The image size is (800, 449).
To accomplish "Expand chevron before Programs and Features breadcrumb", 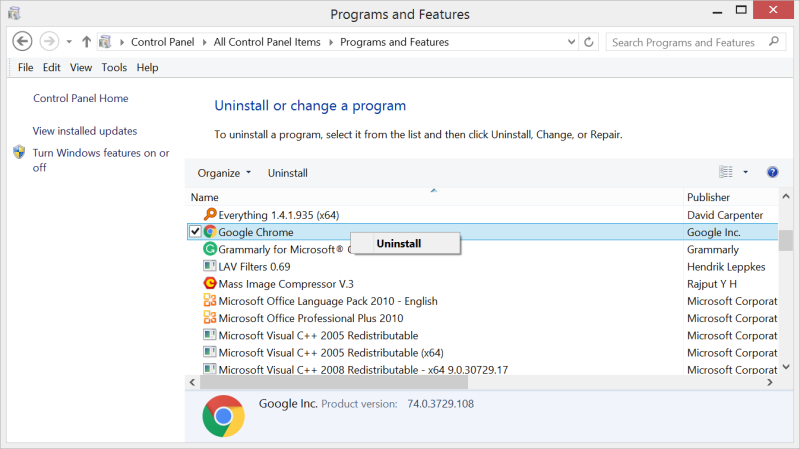I will coord(331,42).
